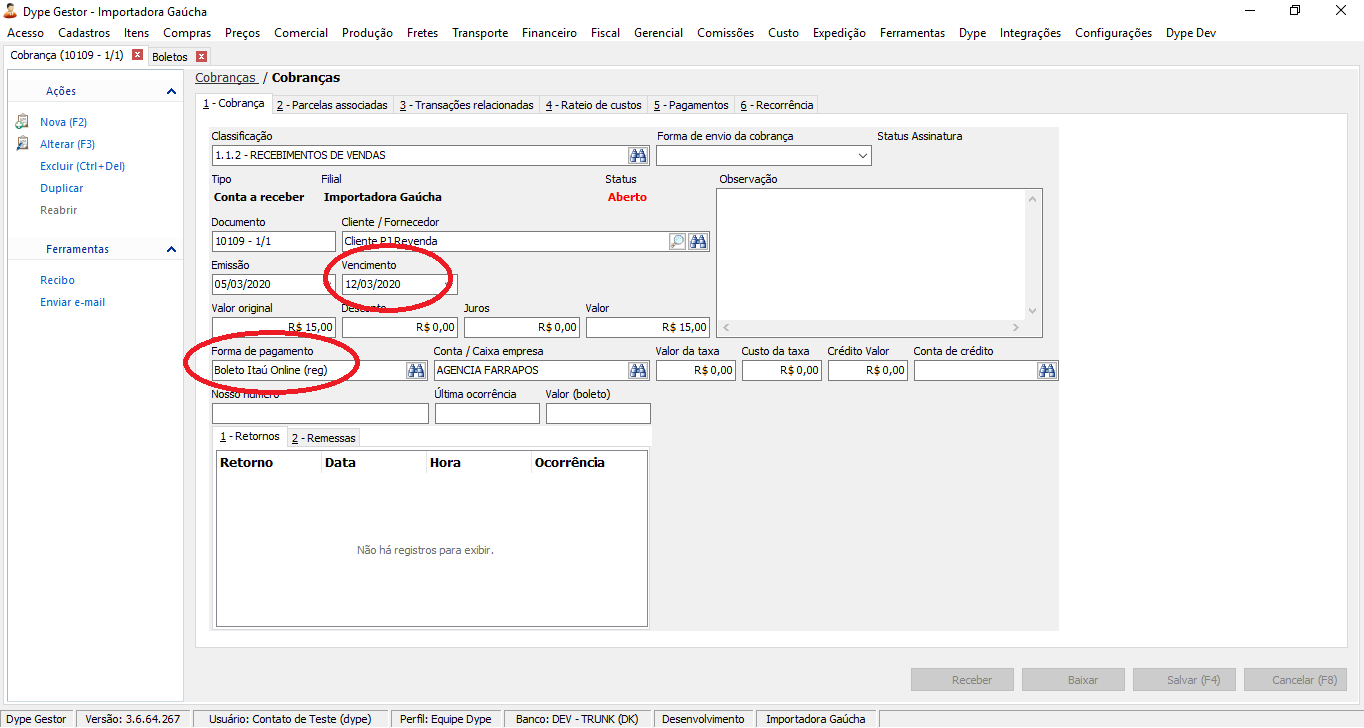Click the Hora column header
This screenshot has width=1364, height=728.
tap(479, 462)
